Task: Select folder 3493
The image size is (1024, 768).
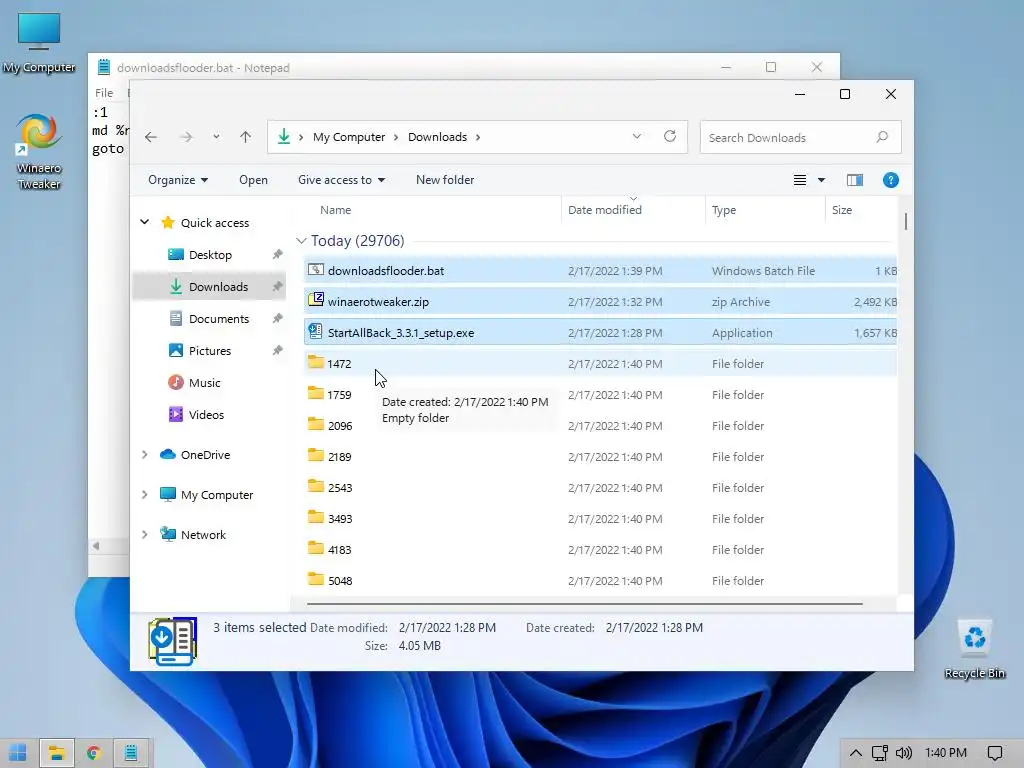Action: [600, 519]
